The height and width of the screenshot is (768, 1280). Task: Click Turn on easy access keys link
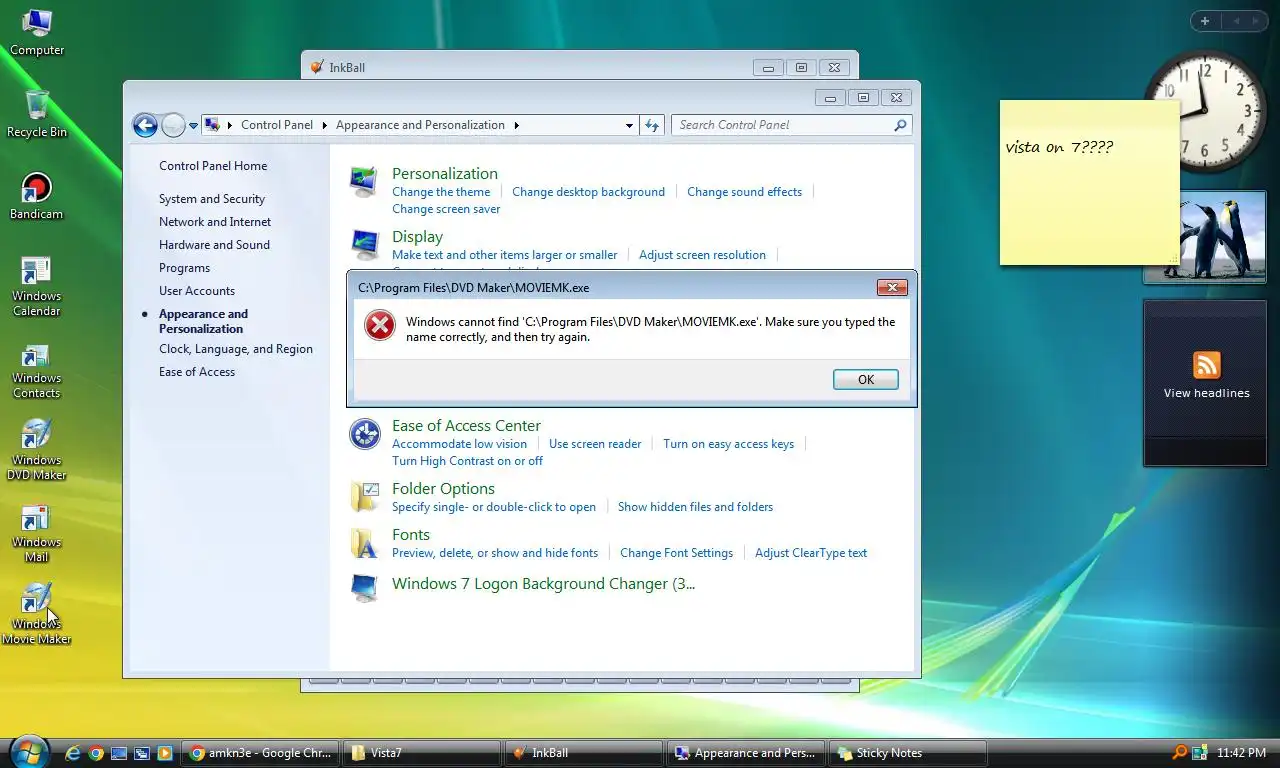(x=728, y=444)
